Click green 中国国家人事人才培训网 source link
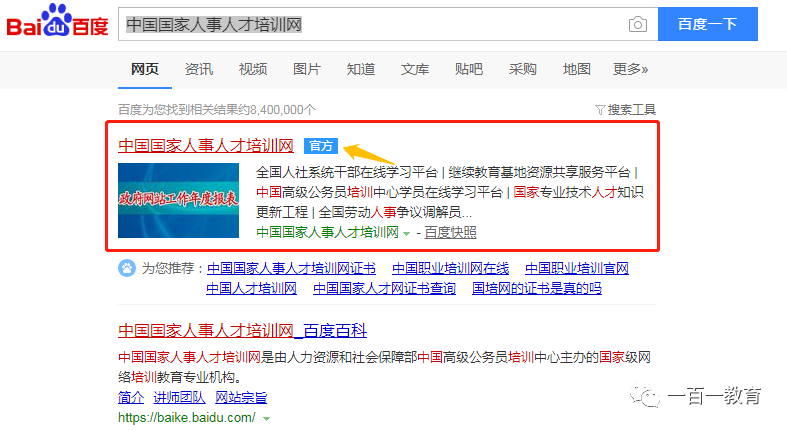The image size is (787, 430). click(x=327, y=232)
